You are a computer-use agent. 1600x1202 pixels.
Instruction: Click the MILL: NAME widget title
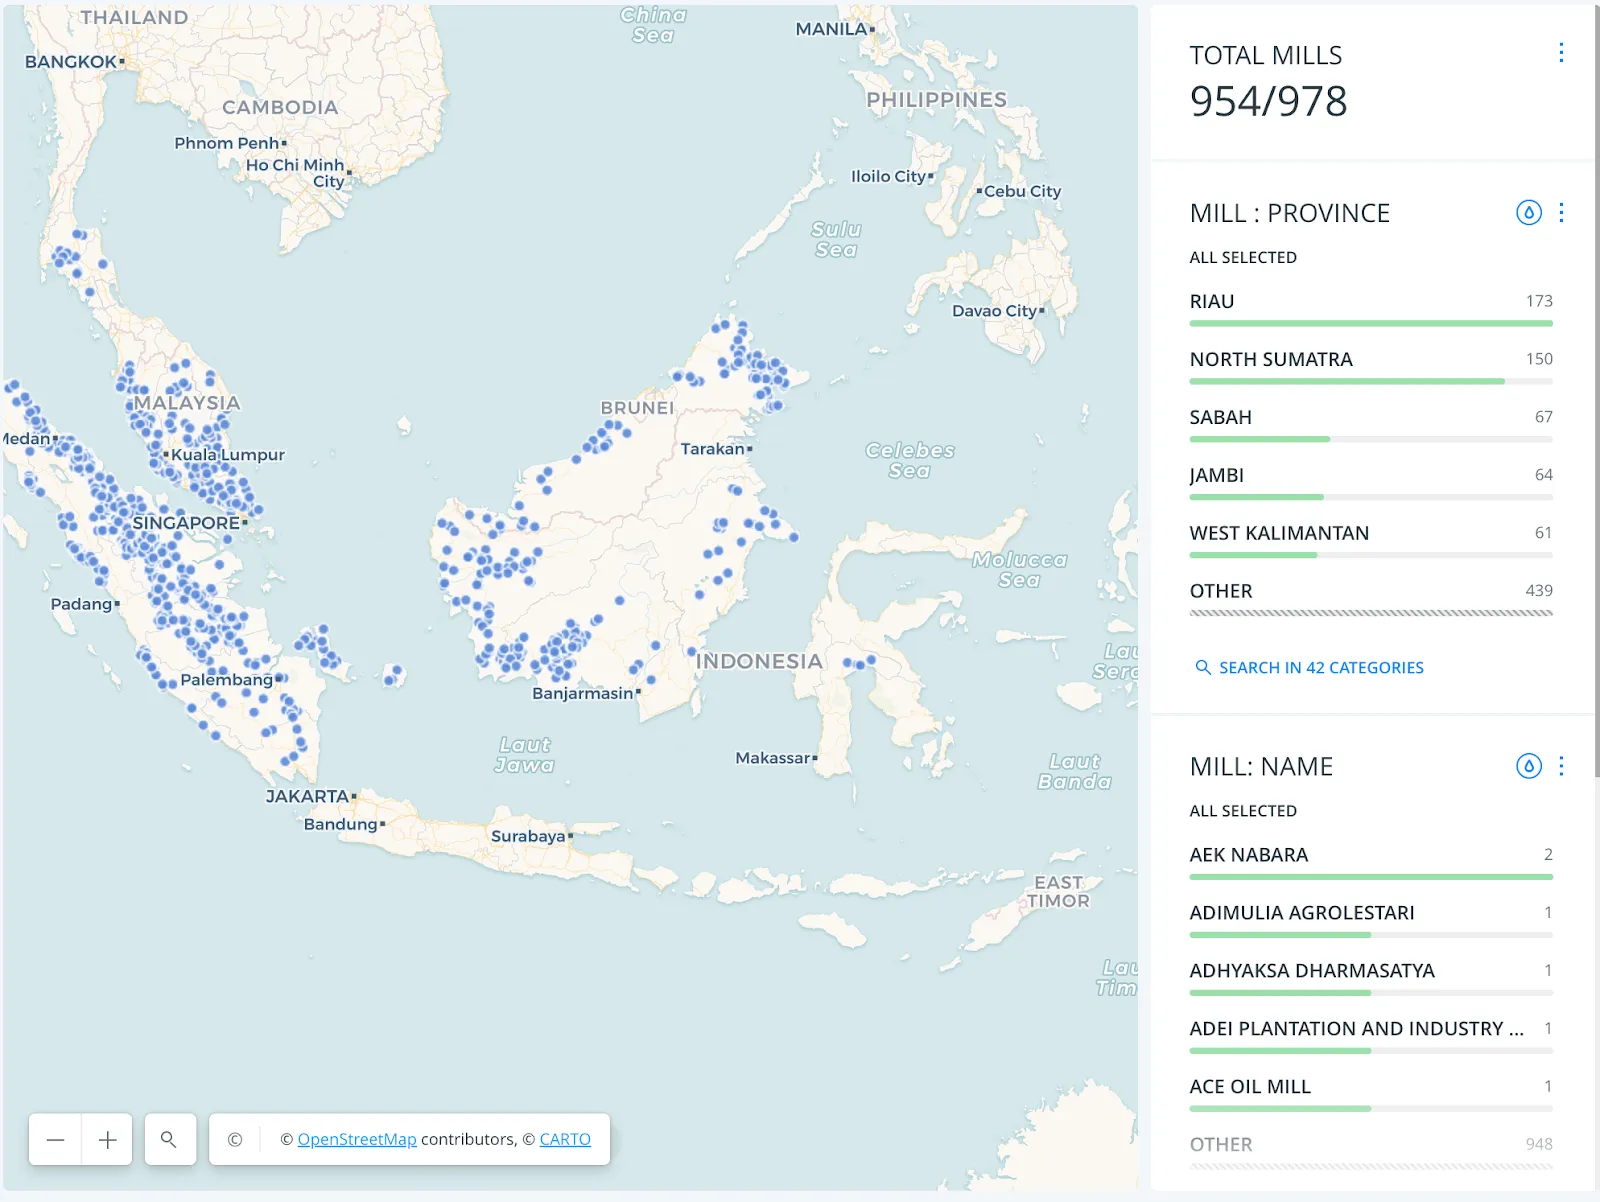pos(1261,767)
